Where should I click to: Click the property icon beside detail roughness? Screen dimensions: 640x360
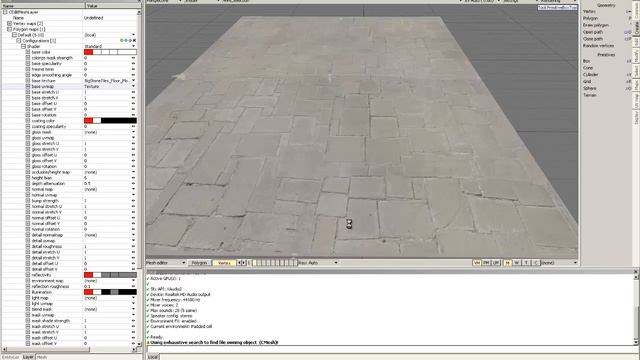pos(28,247)
